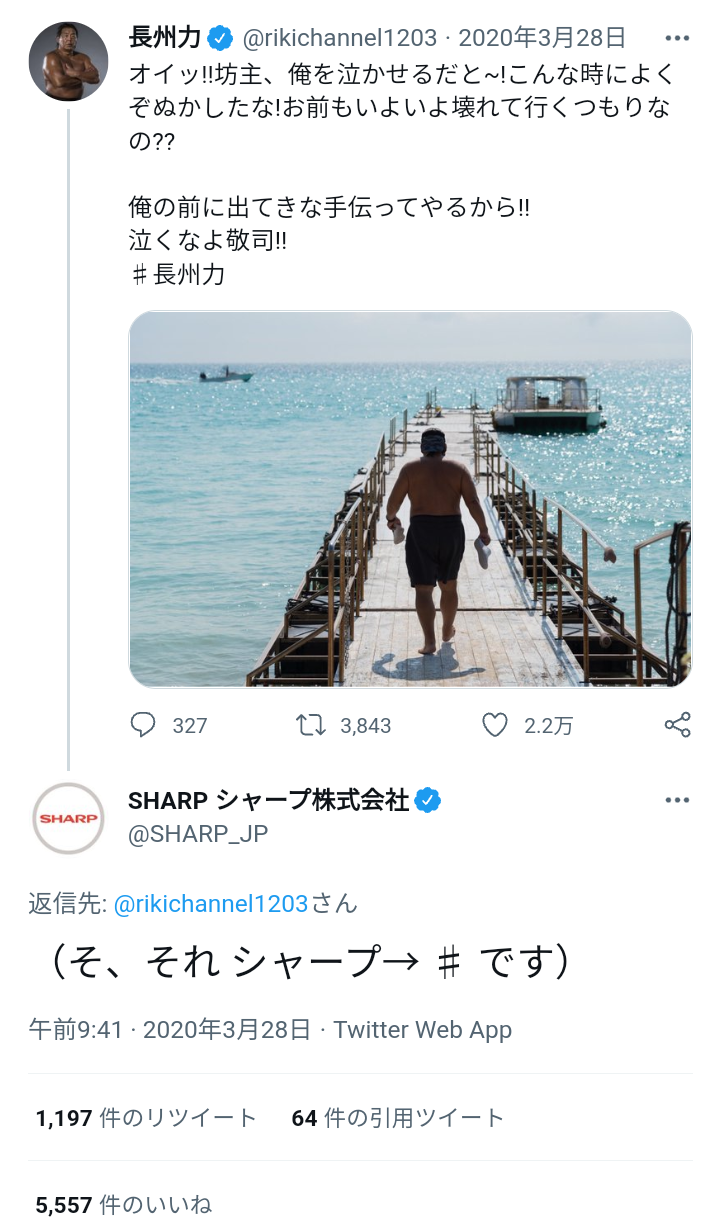View the 1,197 件のリツイート list
Image resolution: width=720 pixels, height=1230 pixels.
146,1118
